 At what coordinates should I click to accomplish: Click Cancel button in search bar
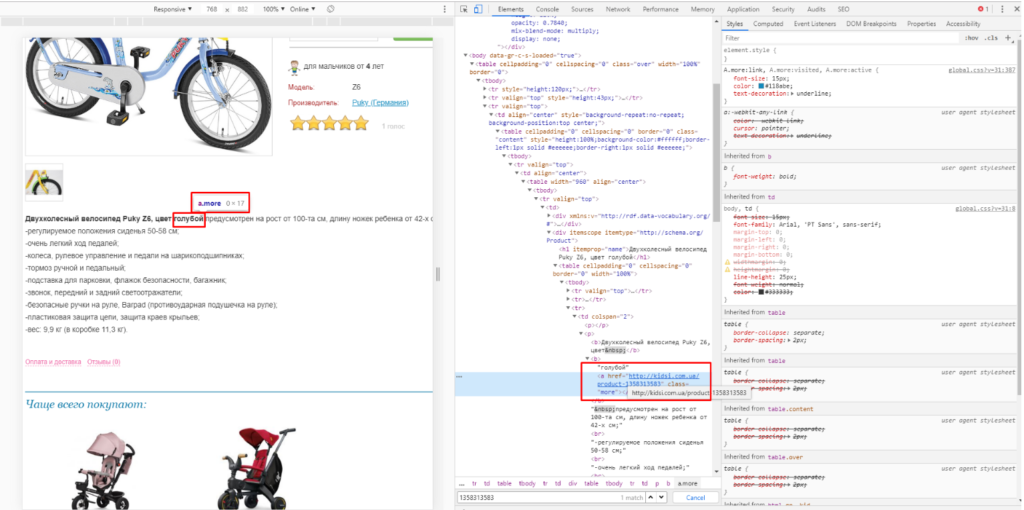695,497
